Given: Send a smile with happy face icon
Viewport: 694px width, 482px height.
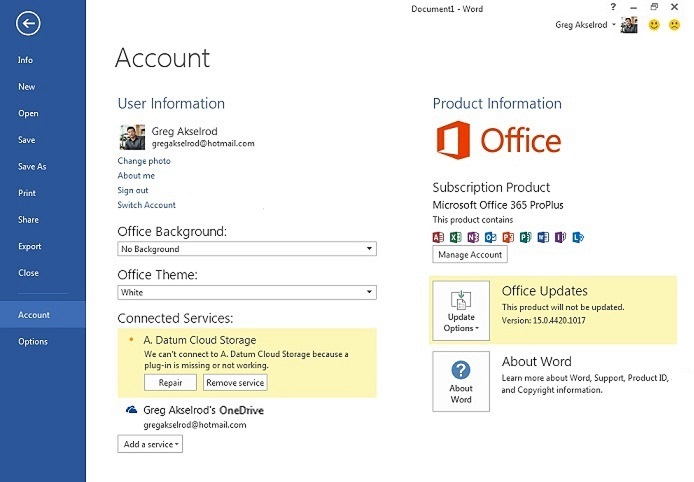Looking at the screenshot, I should point(654,25).
